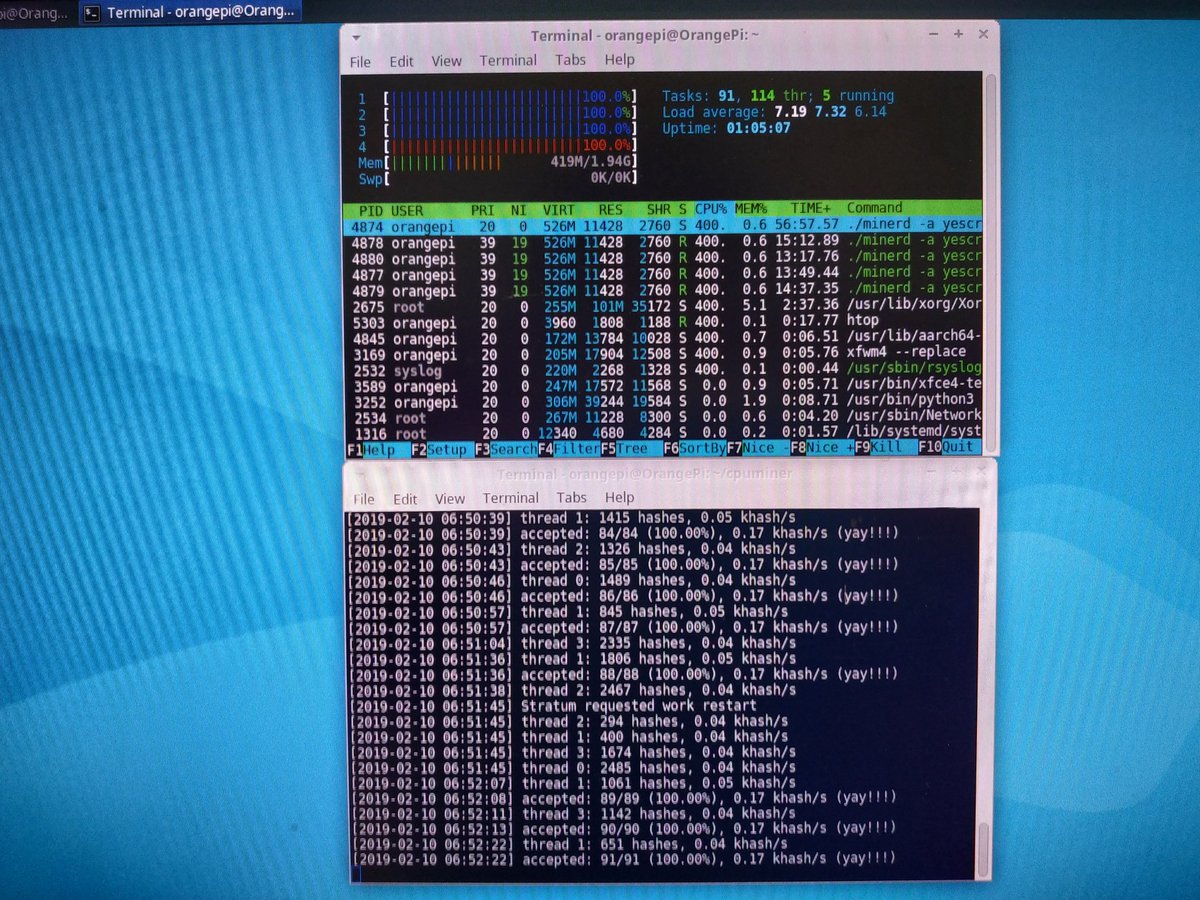Select process row with PID 4877
Image resolution: width=1200 pixels, height=900 pixels.
pyautogui.click(x=664, y=274)
